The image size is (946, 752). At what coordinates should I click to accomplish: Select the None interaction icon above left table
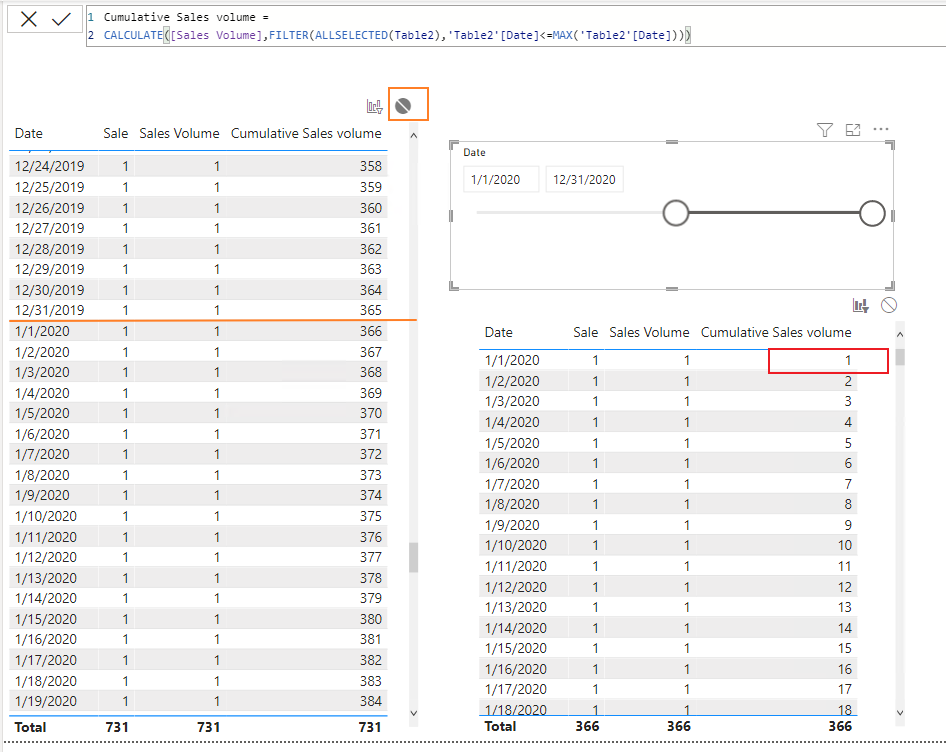pos(403,106)
